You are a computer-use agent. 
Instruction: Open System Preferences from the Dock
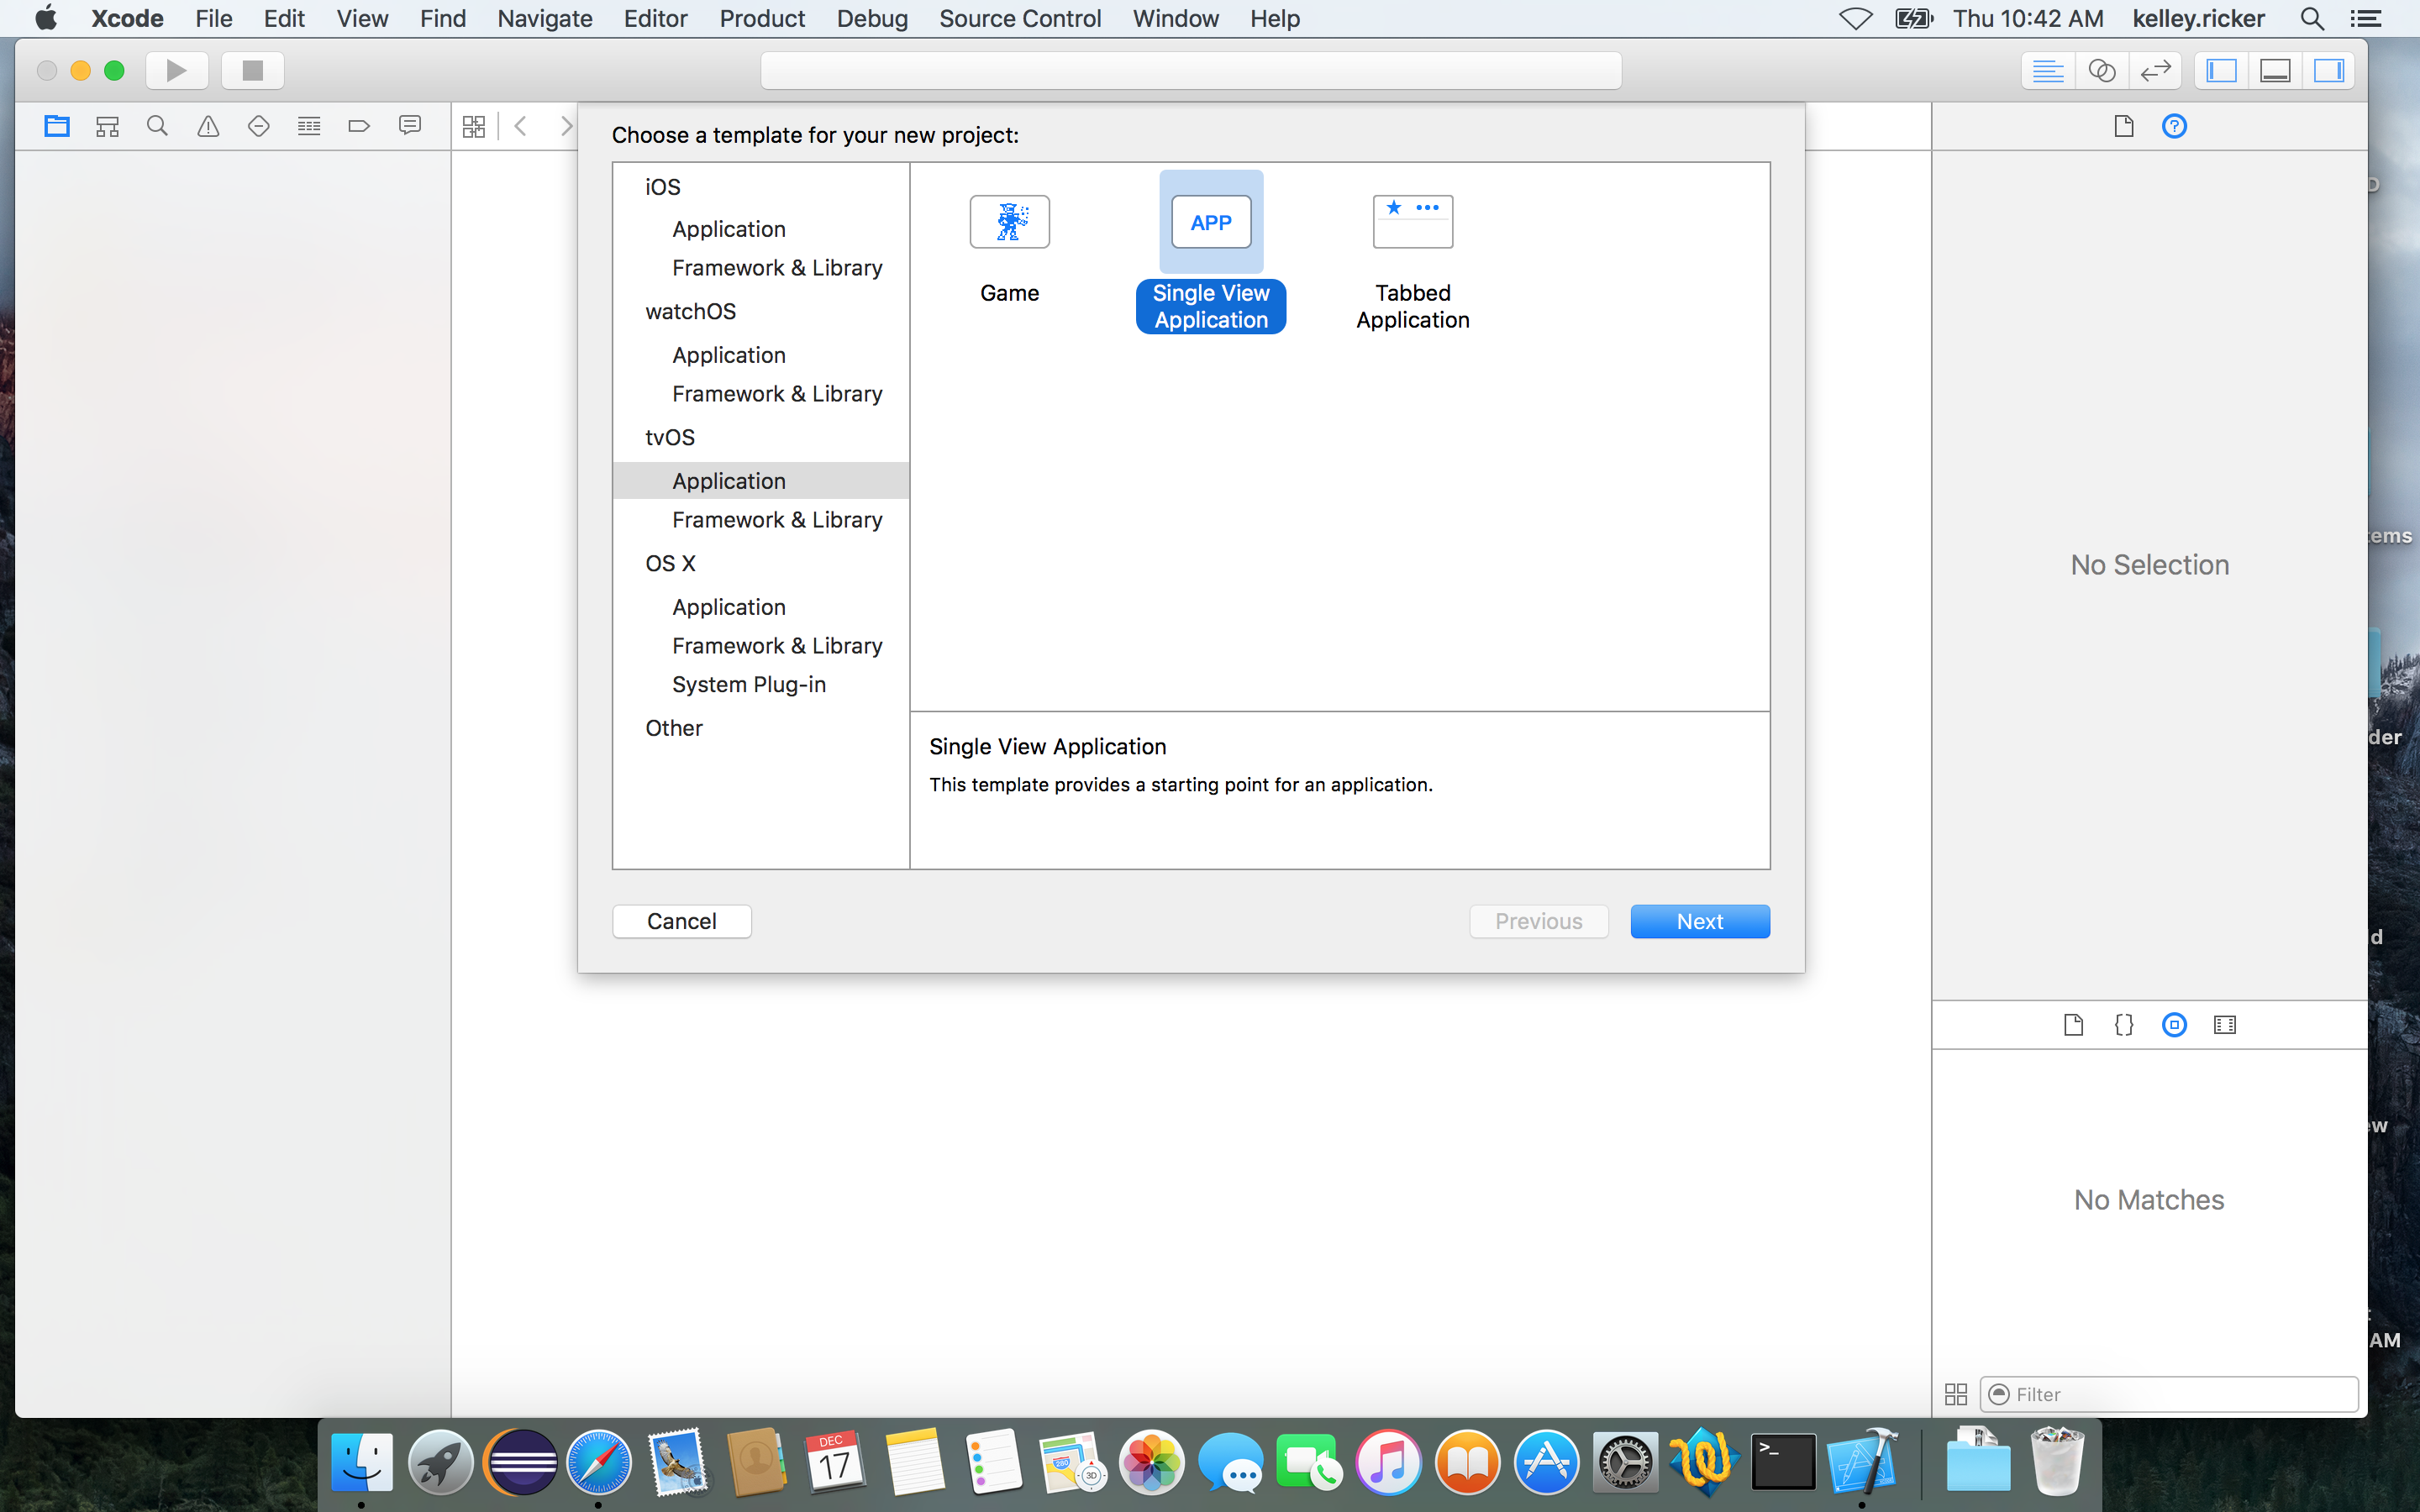pos(1625,1463)
